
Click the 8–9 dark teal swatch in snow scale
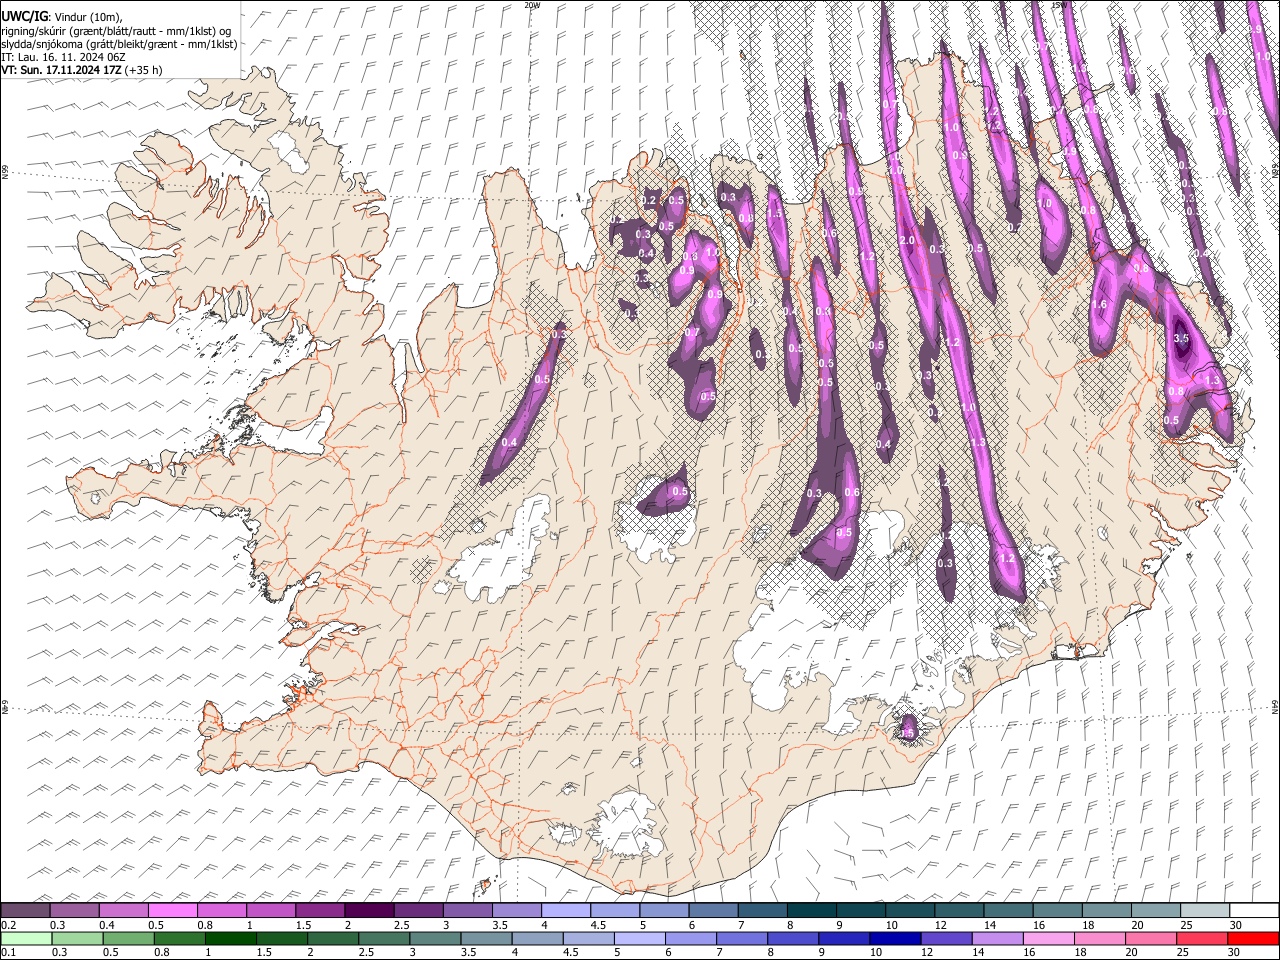810,910
